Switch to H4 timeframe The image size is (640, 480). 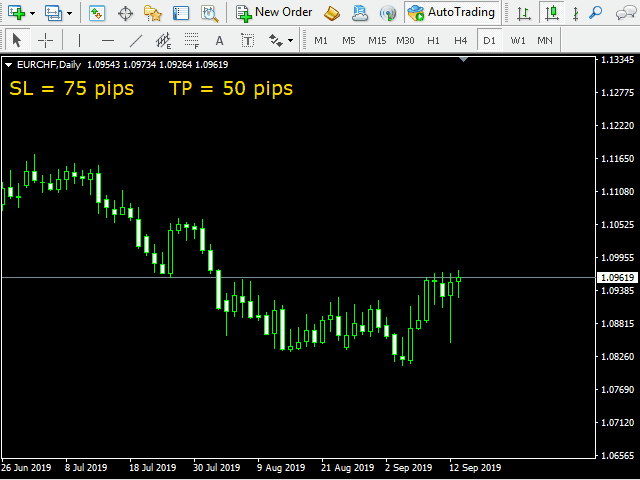click(460, 40)
